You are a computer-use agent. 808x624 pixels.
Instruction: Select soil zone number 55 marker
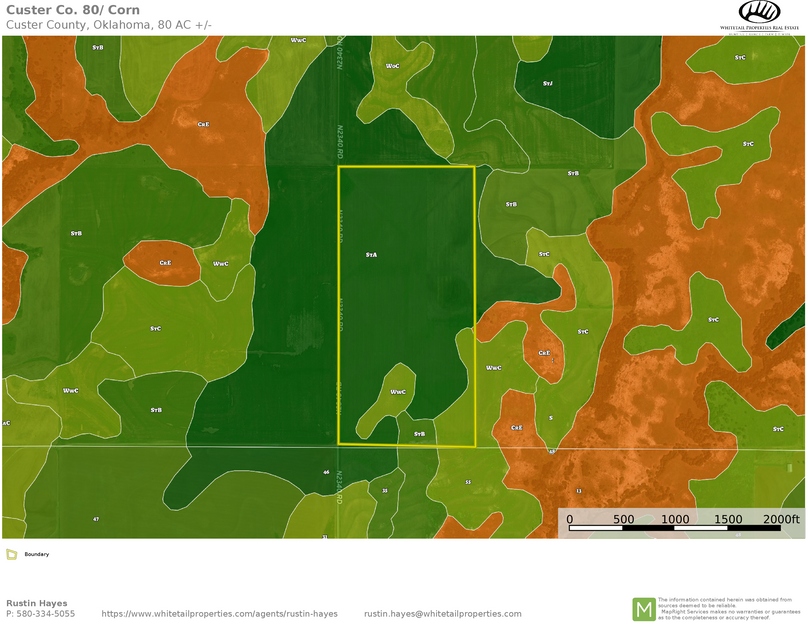tap(468, 482)
